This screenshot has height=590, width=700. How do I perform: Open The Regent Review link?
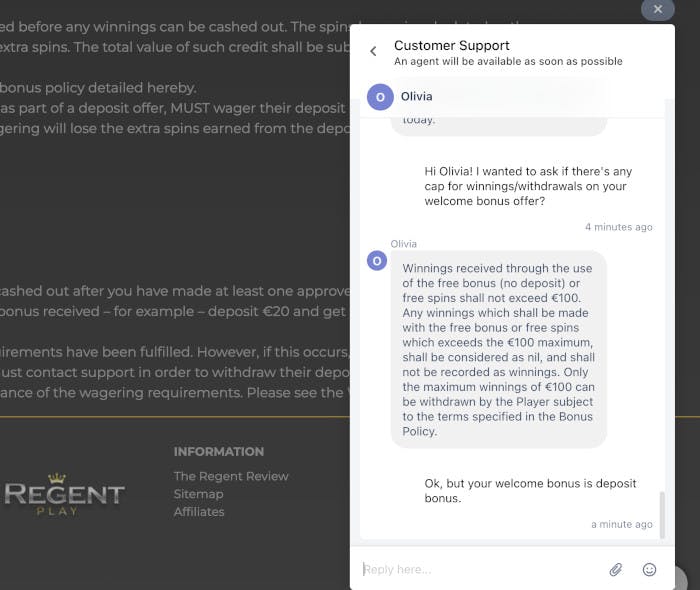tap(231, 476)
